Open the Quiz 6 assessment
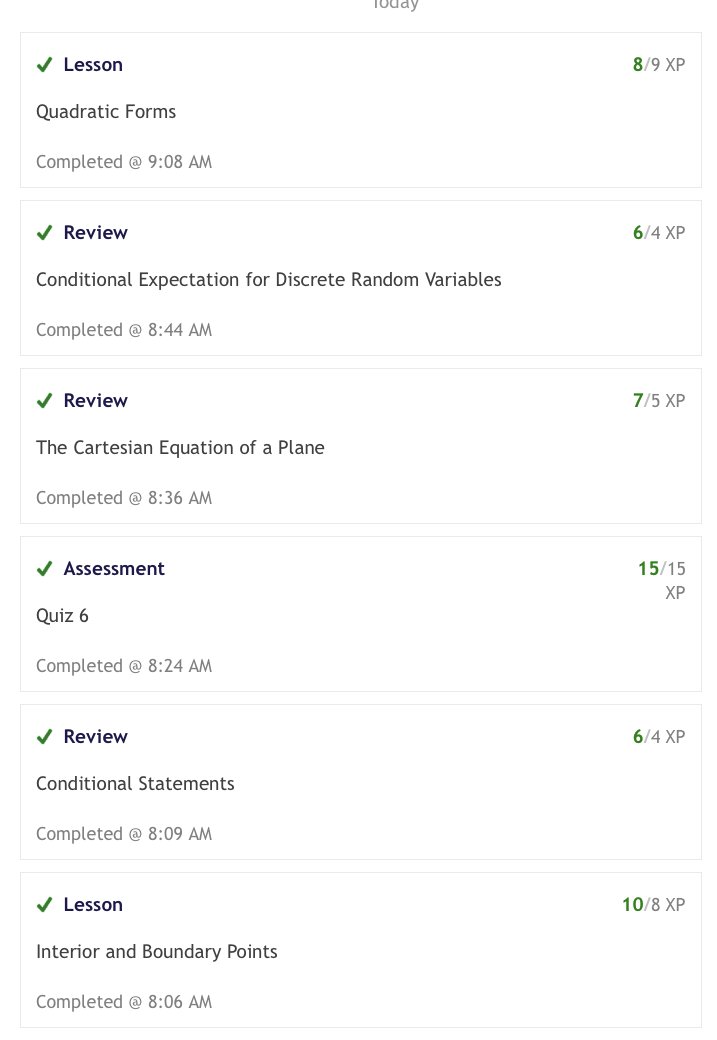The height and width of the screenshot is (1040, 717). 62,616
